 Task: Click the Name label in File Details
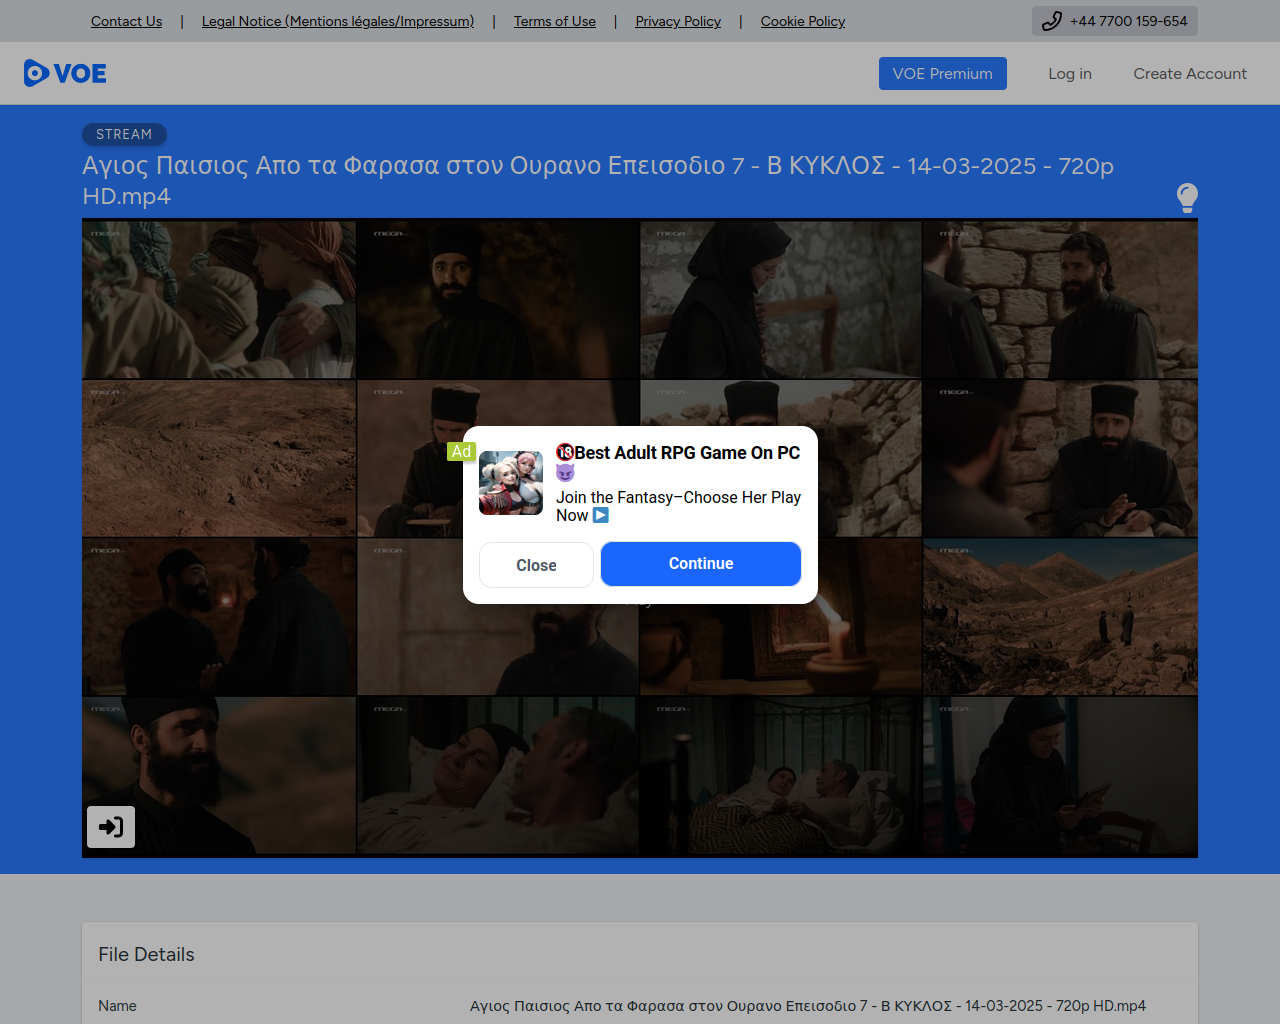118,1006
